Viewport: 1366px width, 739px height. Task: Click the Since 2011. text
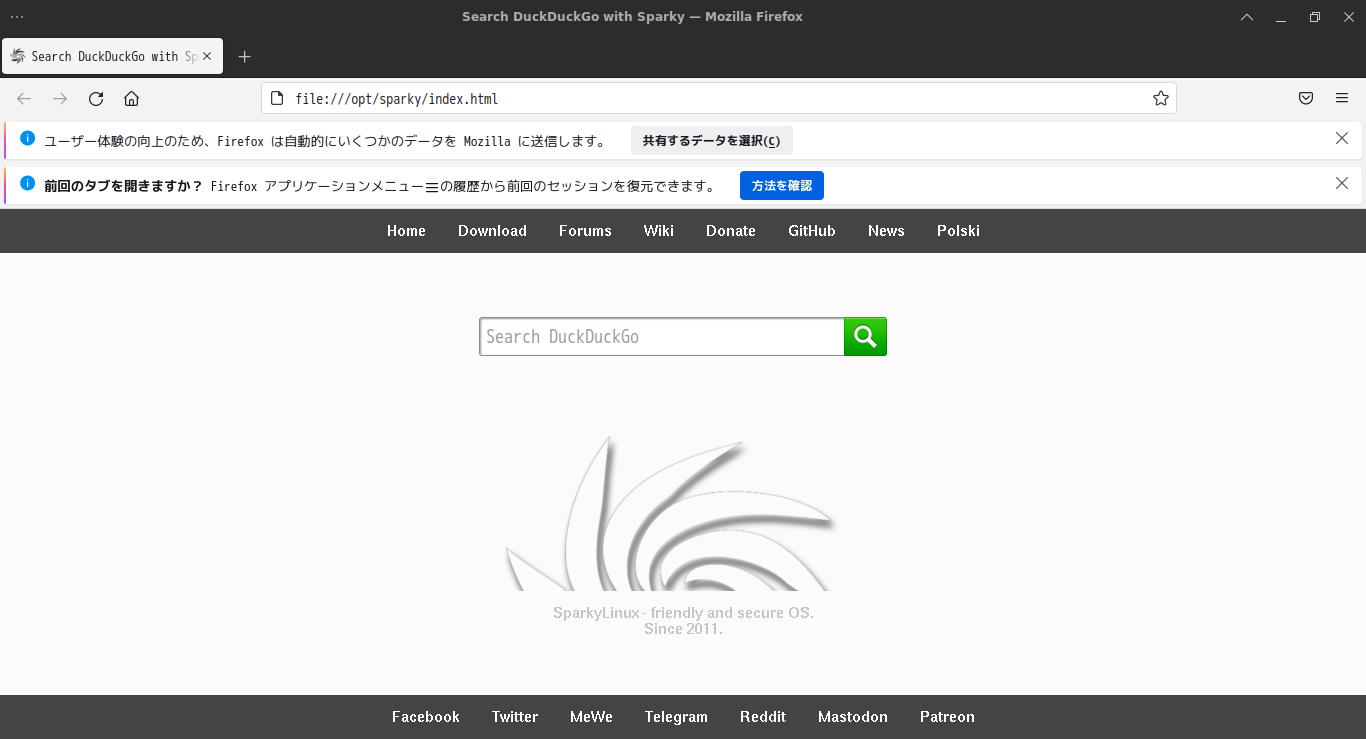[x=683, y=629]
